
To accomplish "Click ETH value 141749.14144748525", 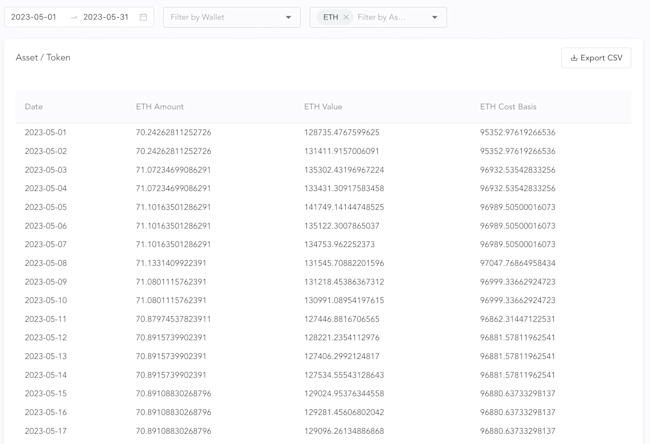I will [344, 207].
